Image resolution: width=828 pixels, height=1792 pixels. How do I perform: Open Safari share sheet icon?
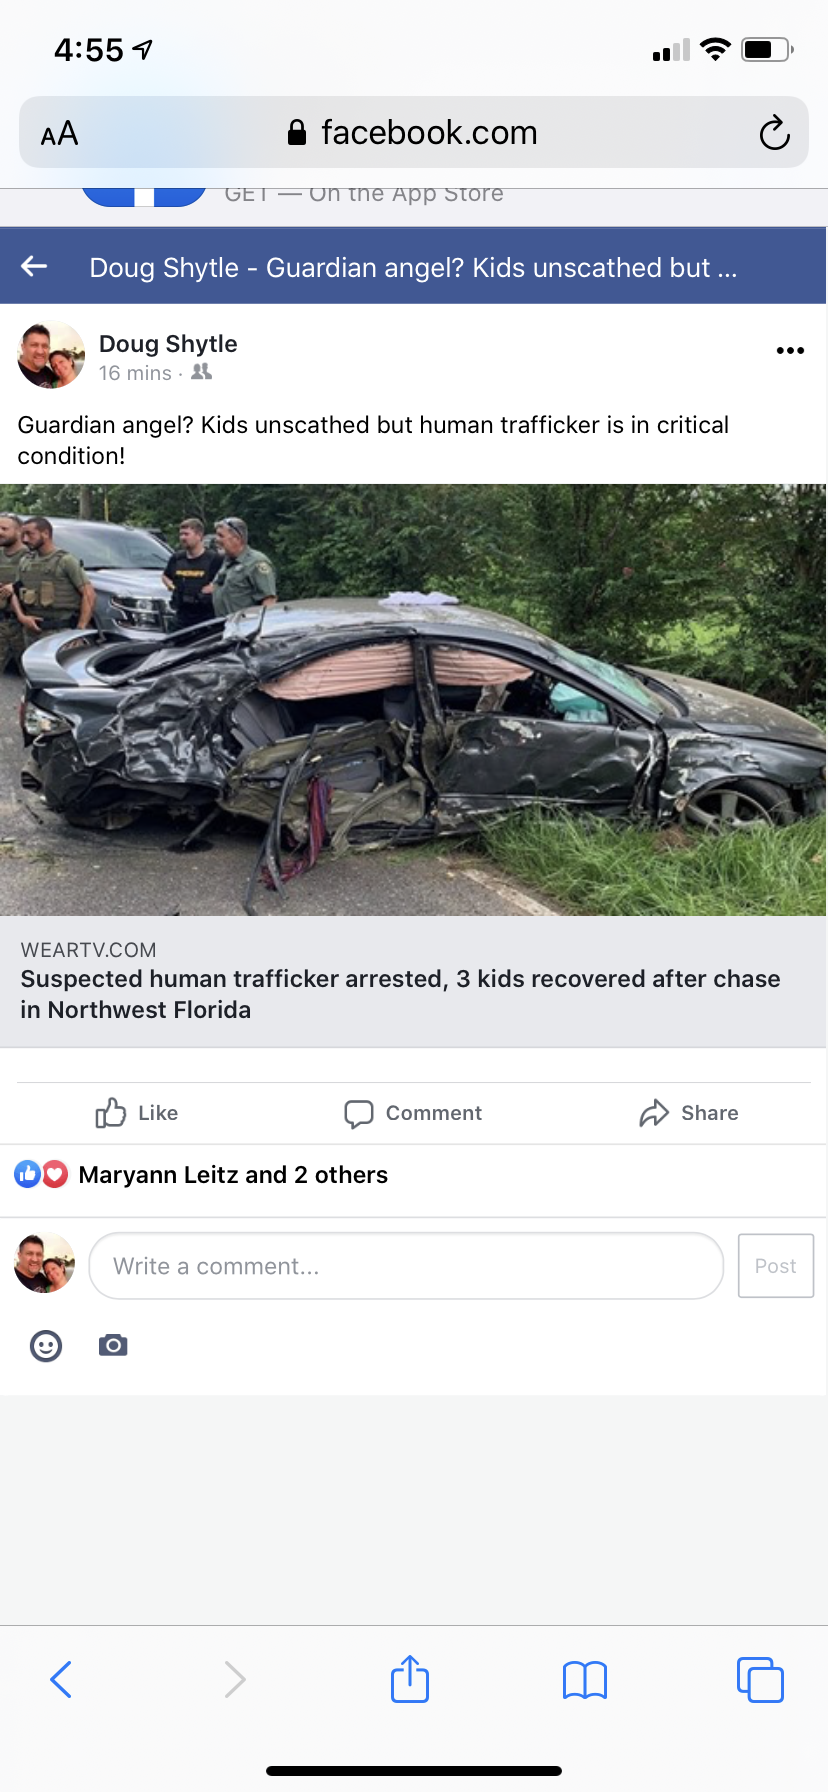[x=410, y=1679]
